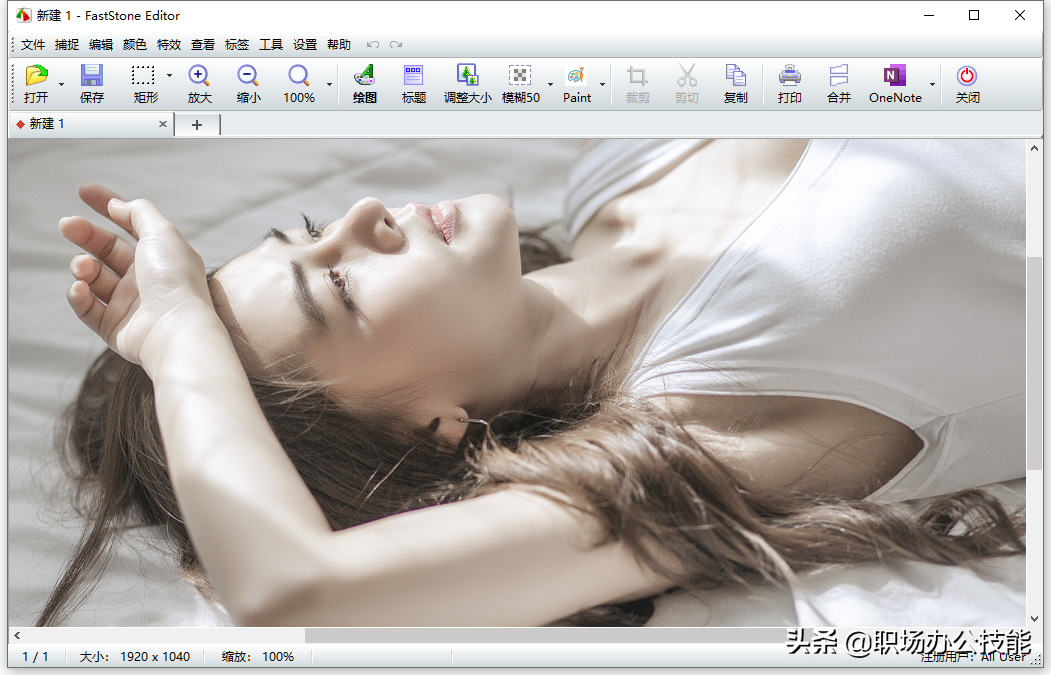Zoom in with the 放大 magnifier icon

(199, 77)
